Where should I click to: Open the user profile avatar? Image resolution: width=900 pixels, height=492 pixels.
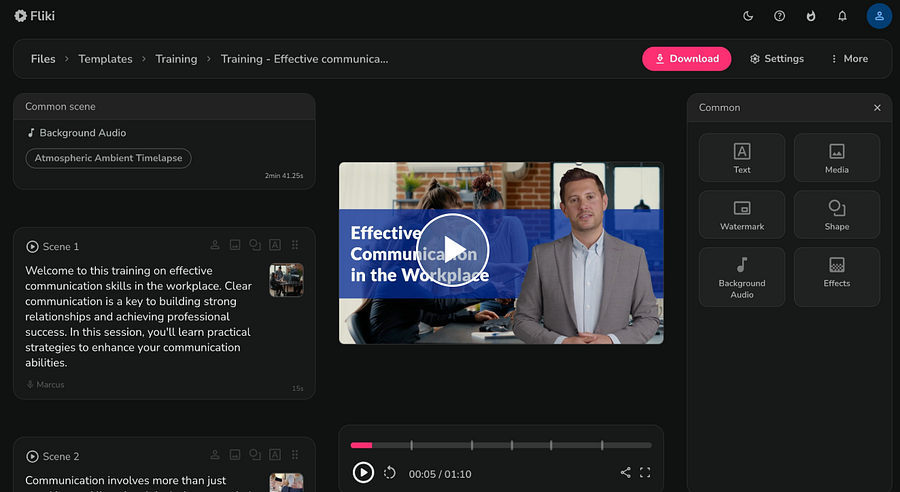coord(879,16)
